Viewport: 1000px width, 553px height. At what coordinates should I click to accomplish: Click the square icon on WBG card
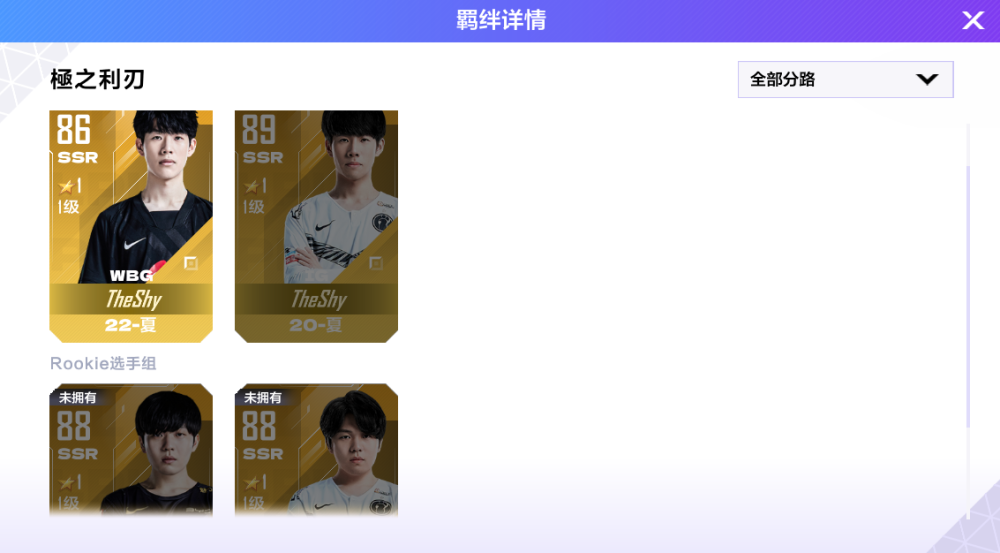[191, 263]
